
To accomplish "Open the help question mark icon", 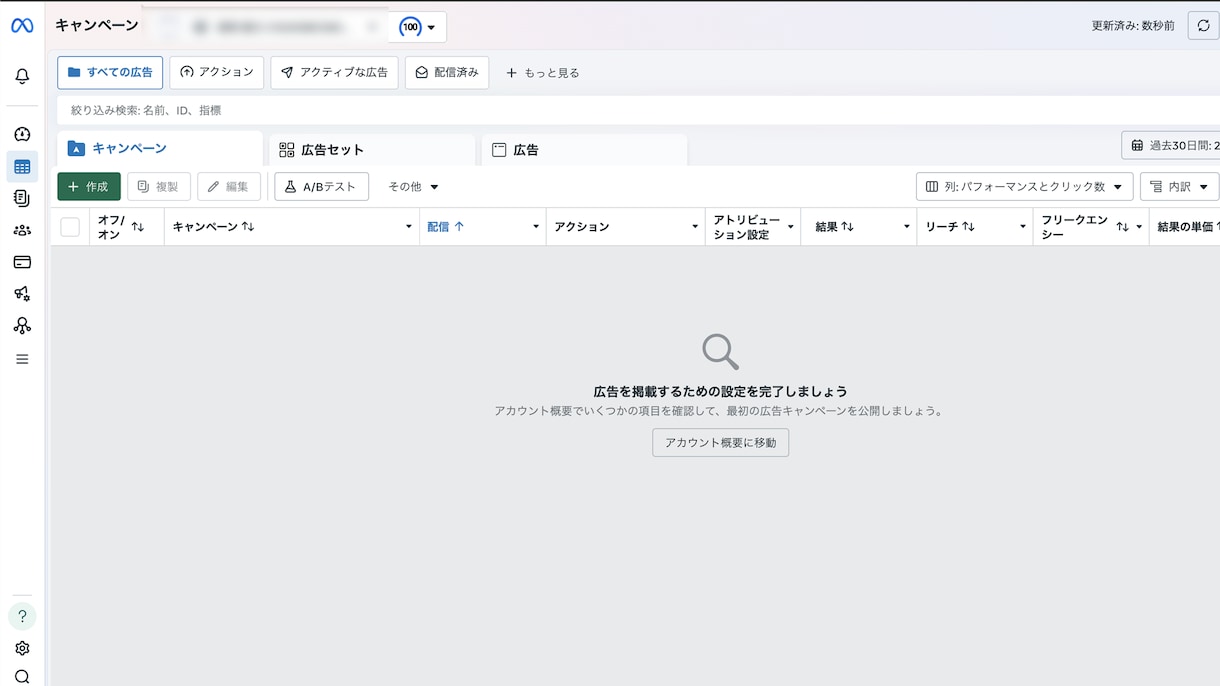I will 22,616.
